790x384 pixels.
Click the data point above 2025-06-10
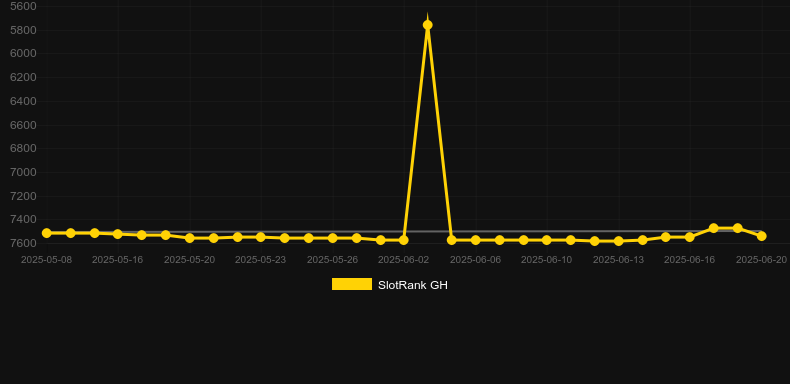(x=547, y=240)
